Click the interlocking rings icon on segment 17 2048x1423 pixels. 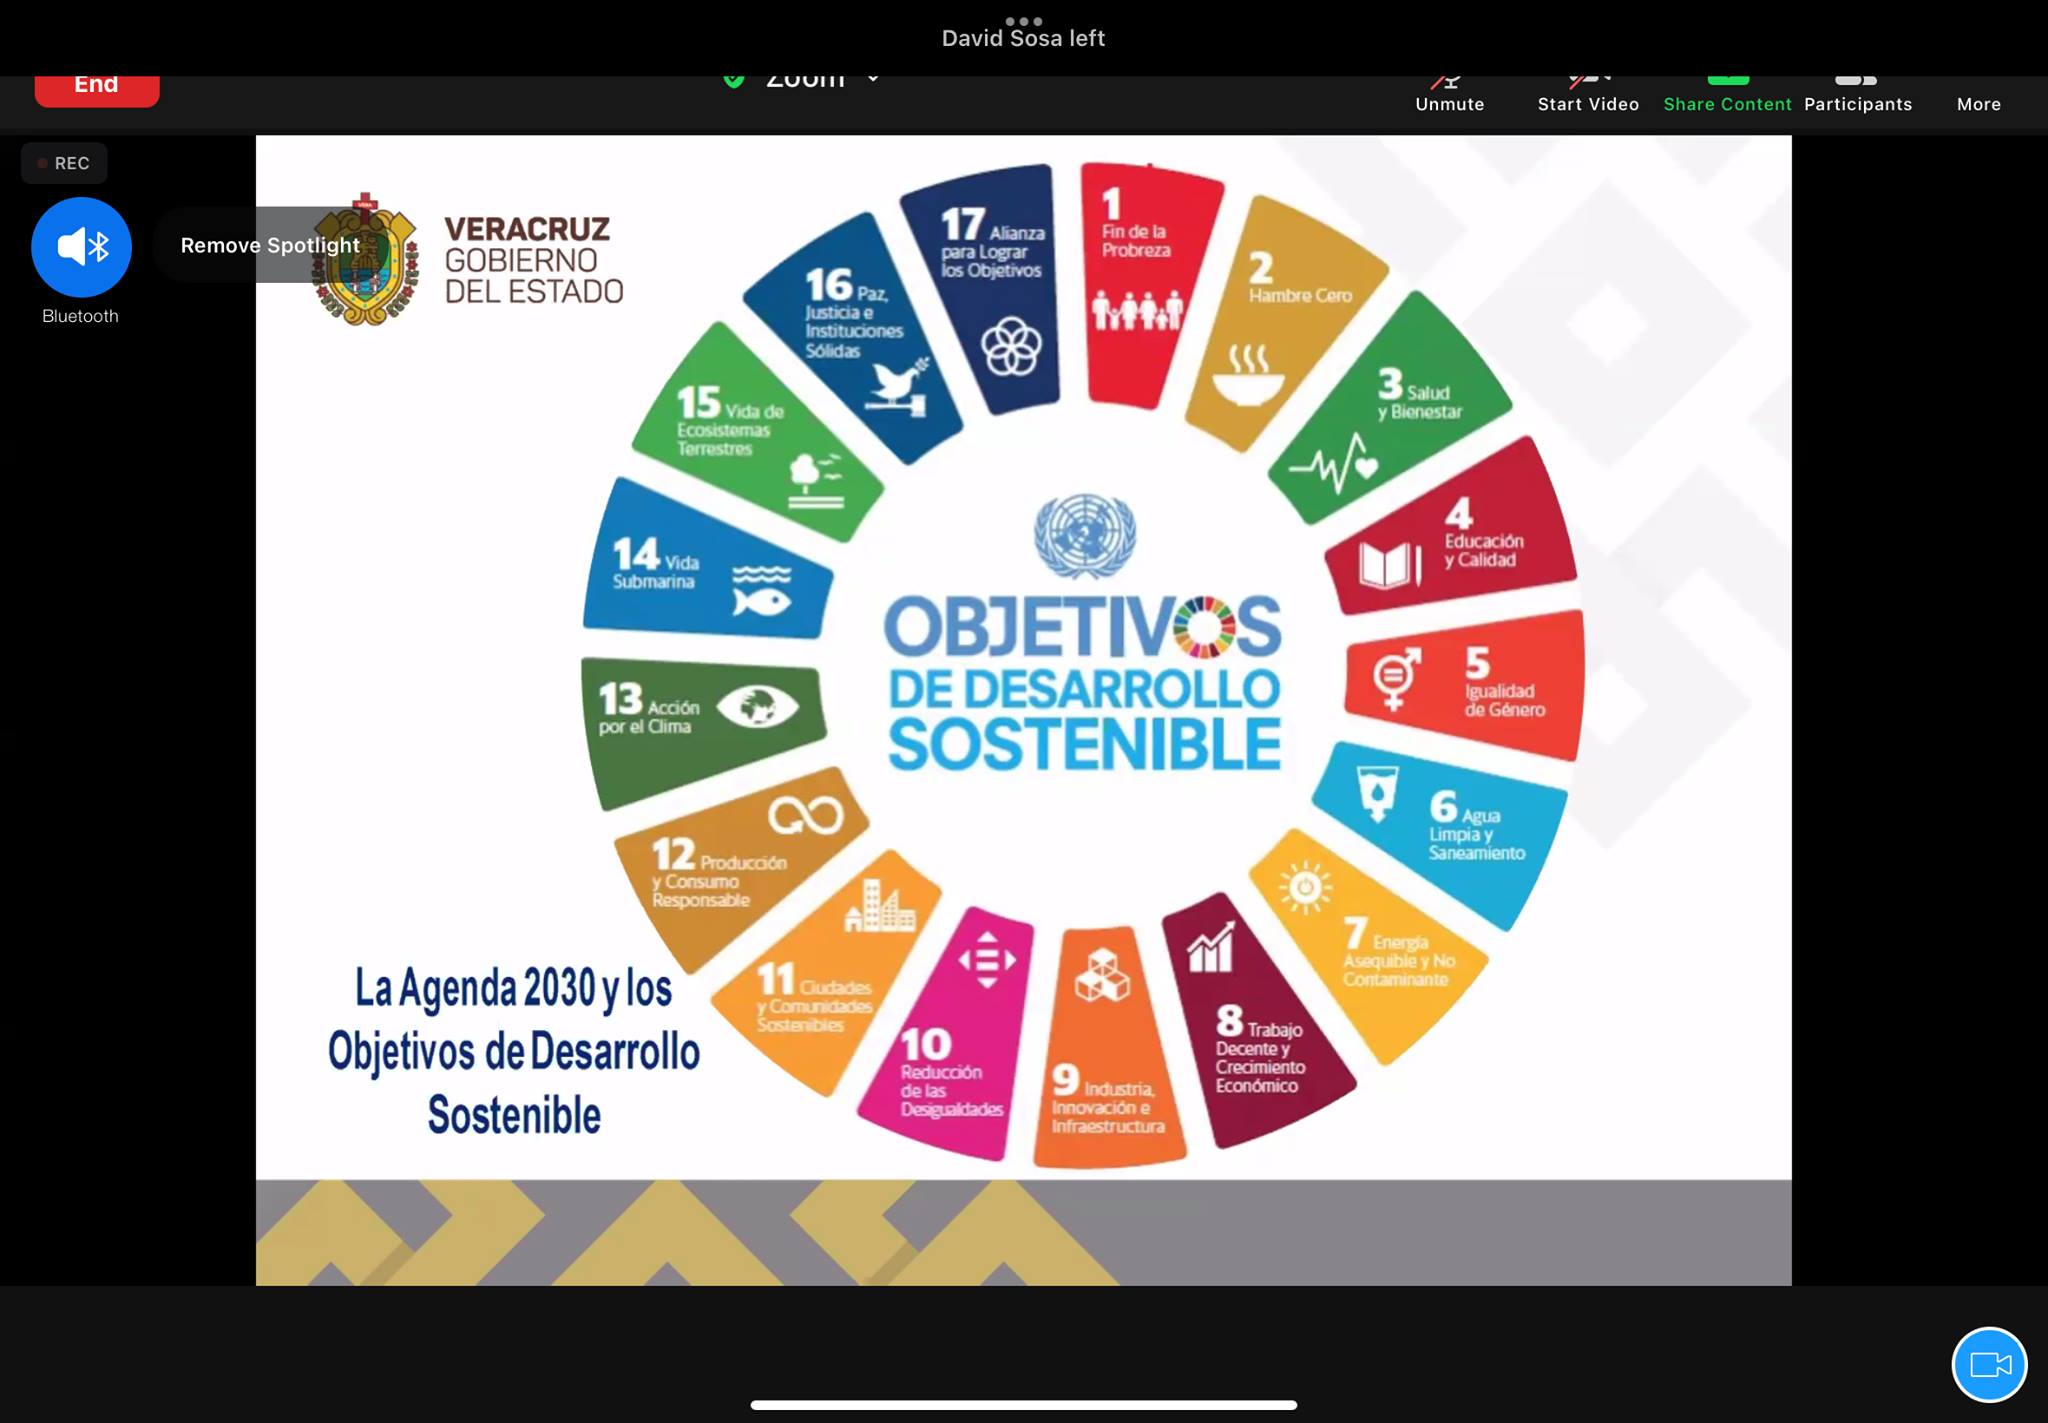[1011, 347]
